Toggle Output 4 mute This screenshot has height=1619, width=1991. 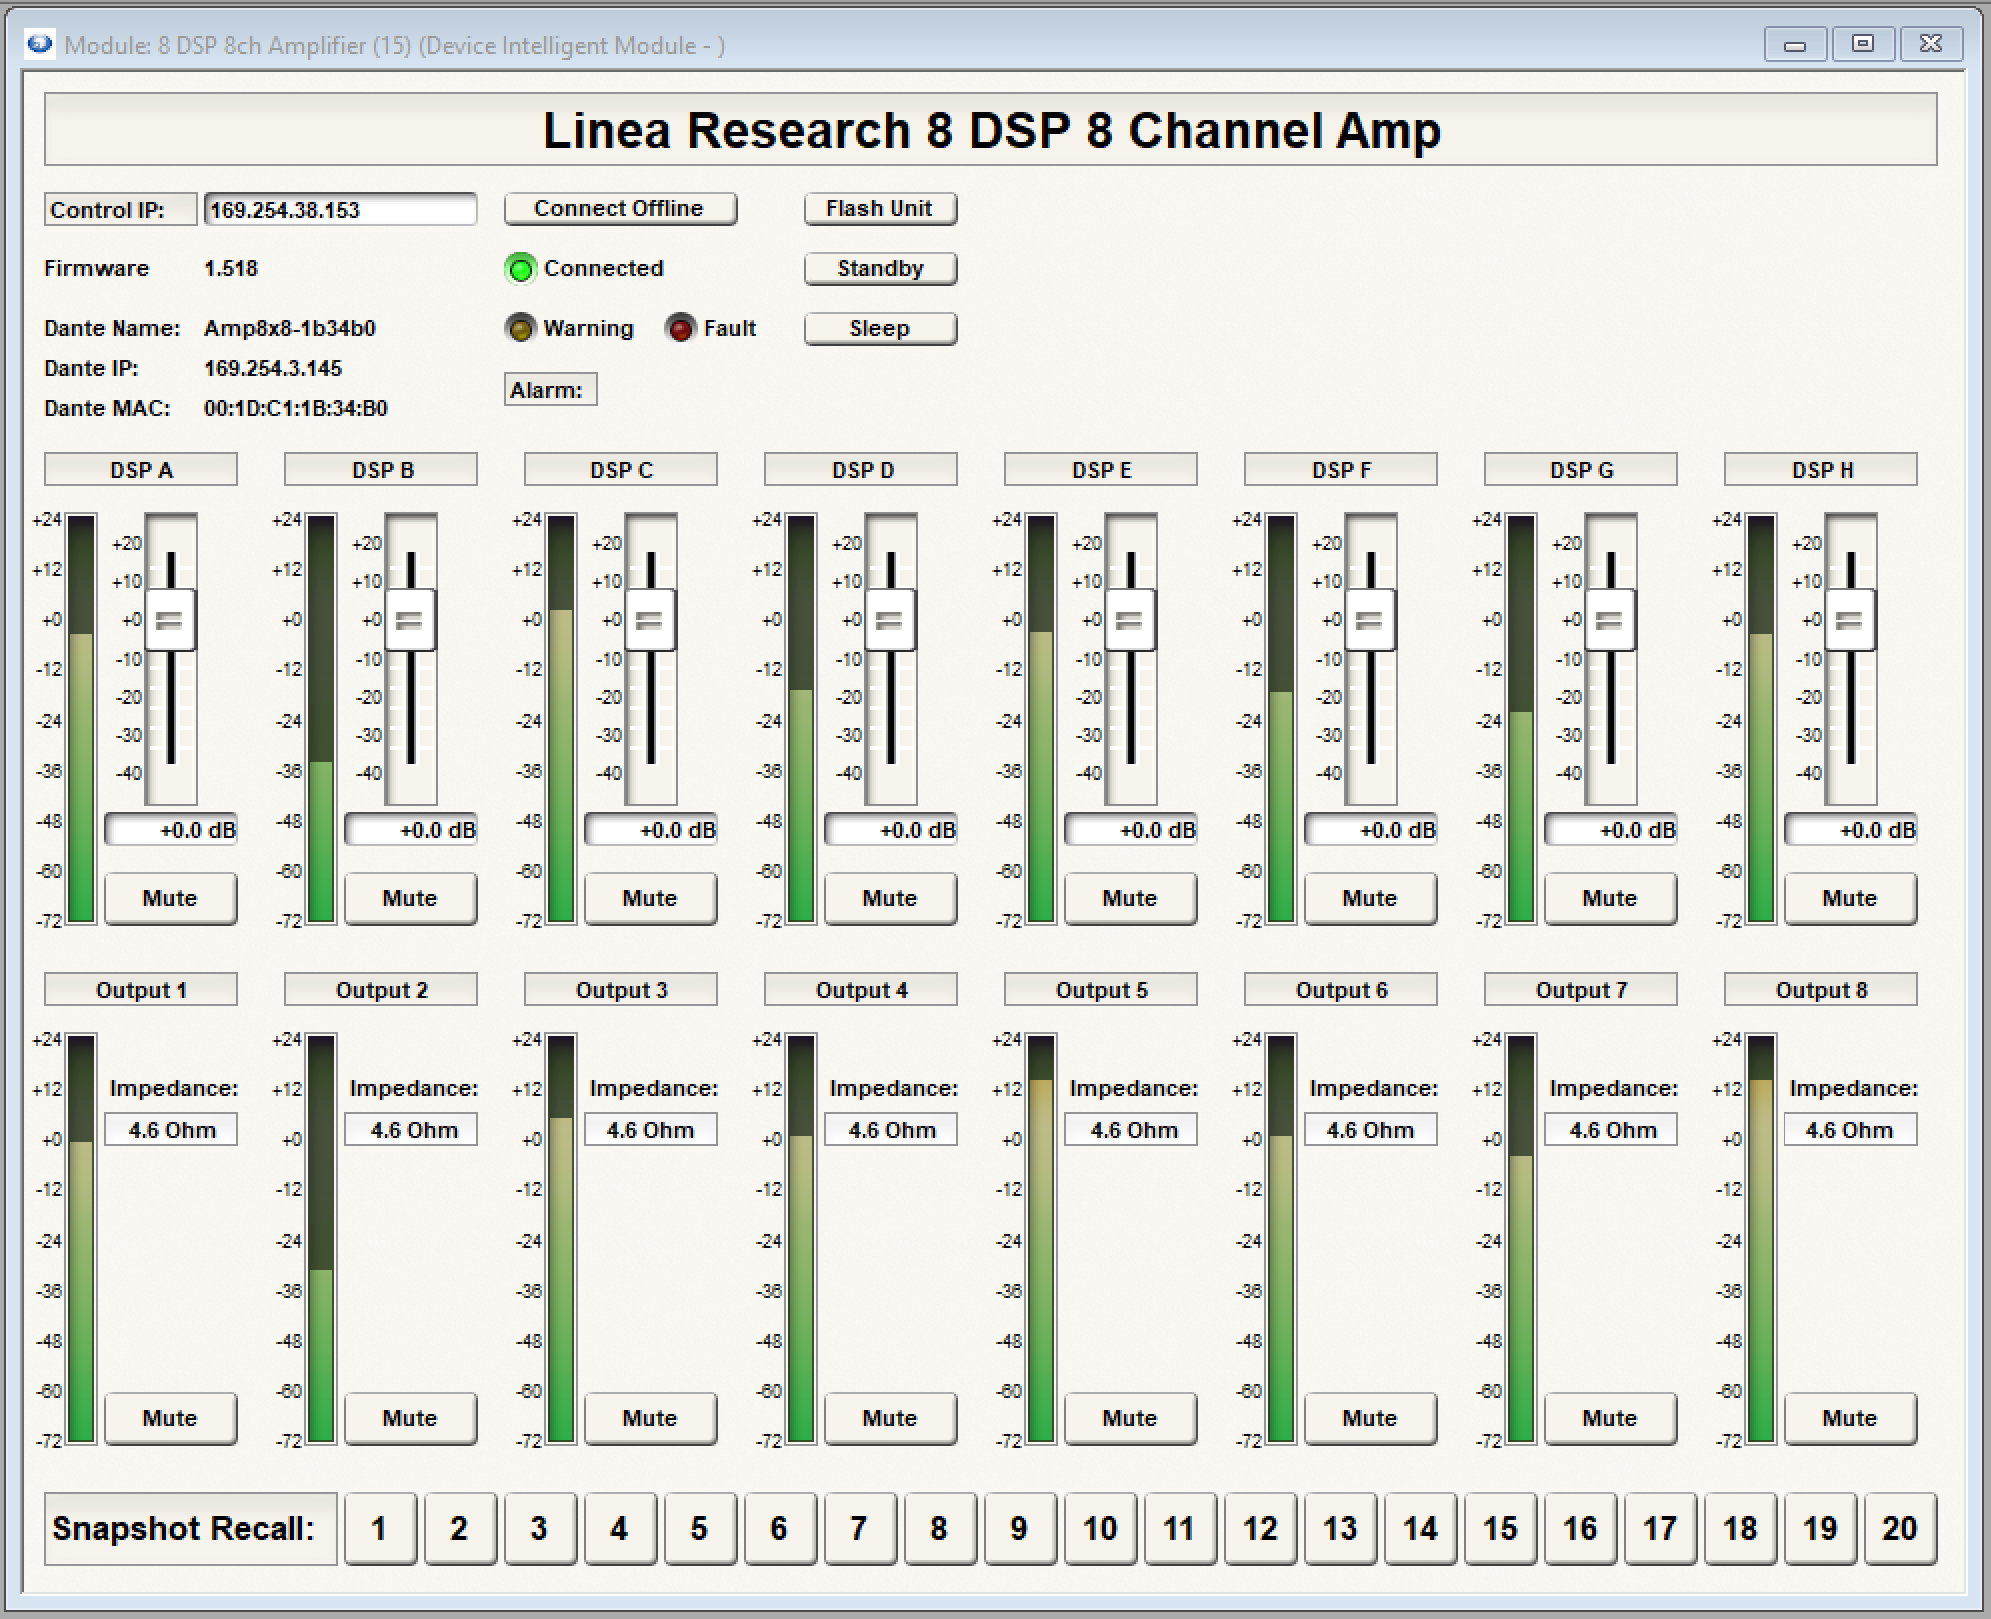tap(890, 1418)
